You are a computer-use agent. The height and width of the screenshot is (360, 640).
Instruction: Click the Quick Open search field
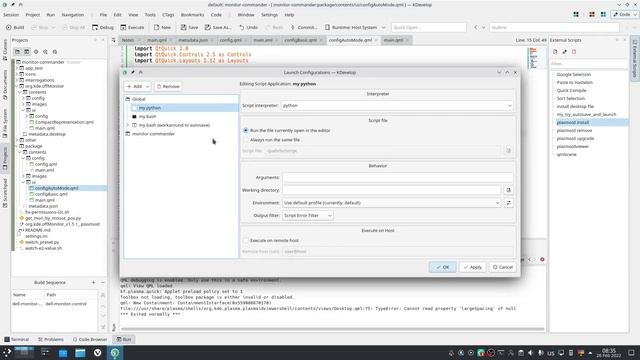click(428, 27)
